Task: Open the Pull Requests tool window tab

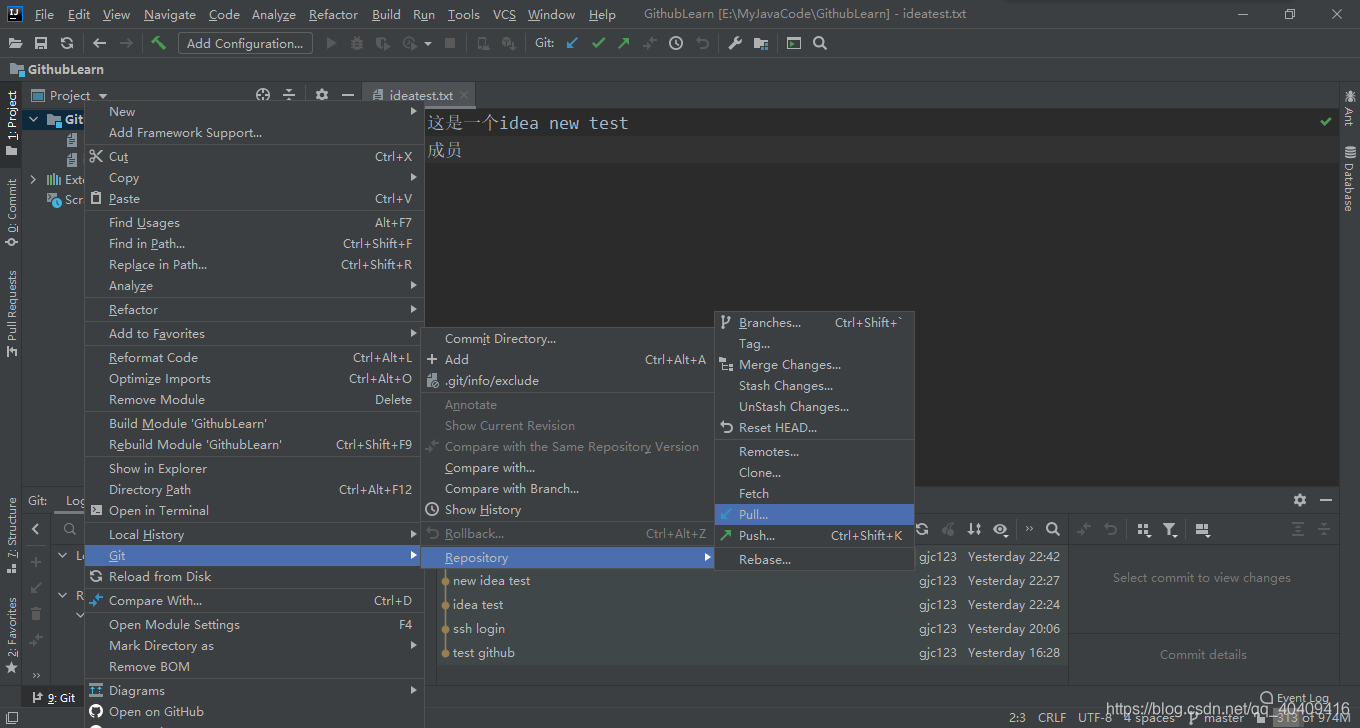Action: pyautogui.click(x=12, y=314)
